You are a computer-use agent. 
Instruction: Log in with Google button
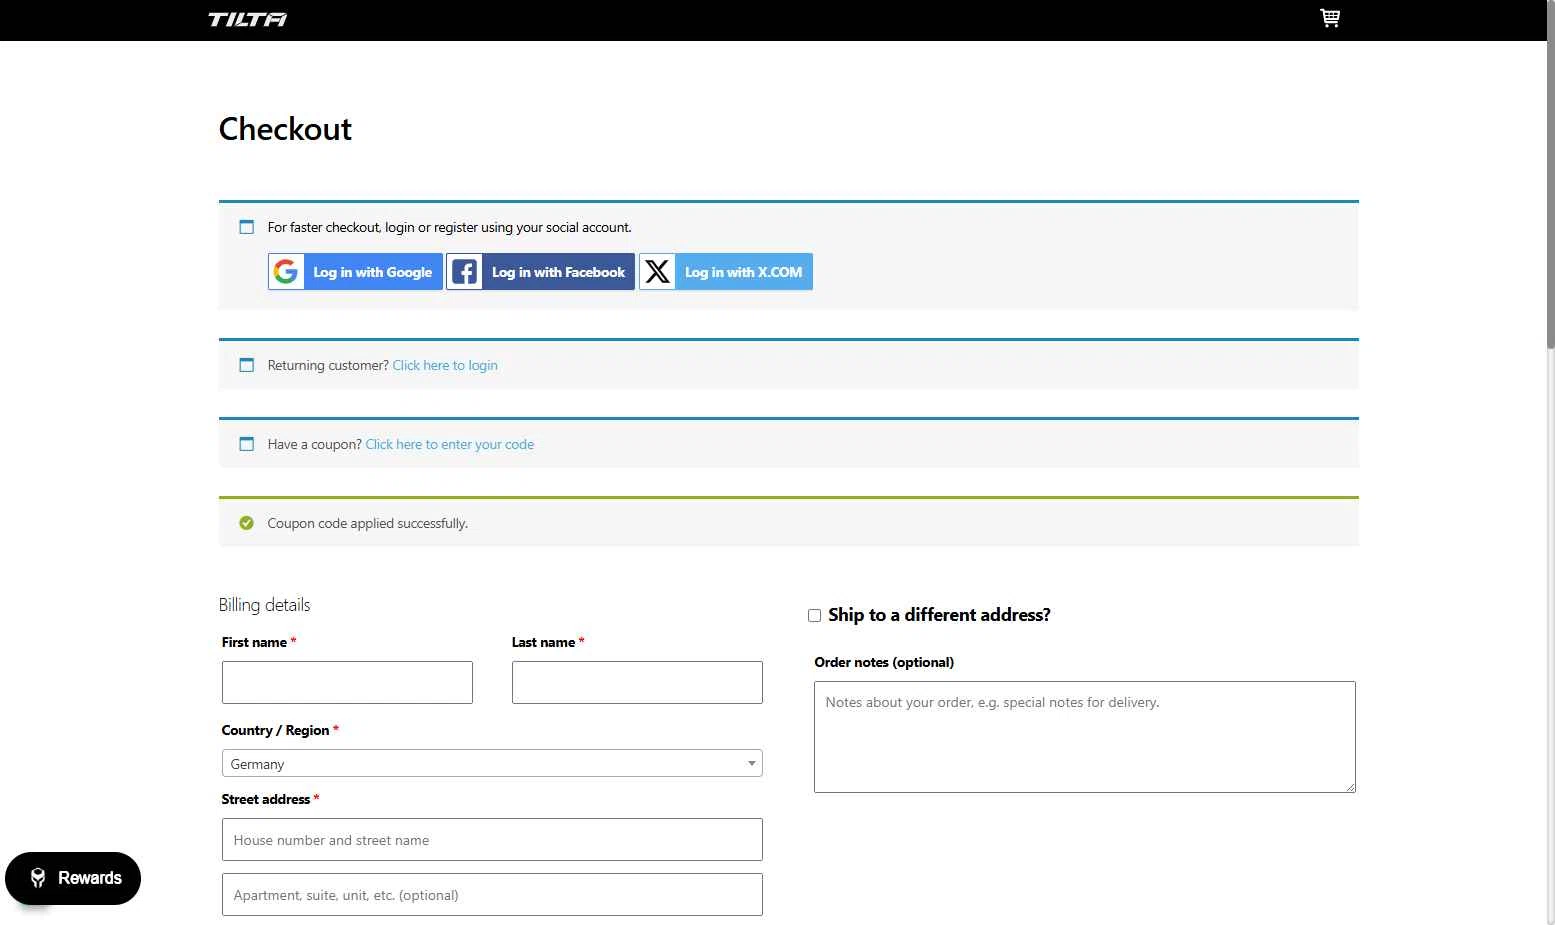click(355, 272)
